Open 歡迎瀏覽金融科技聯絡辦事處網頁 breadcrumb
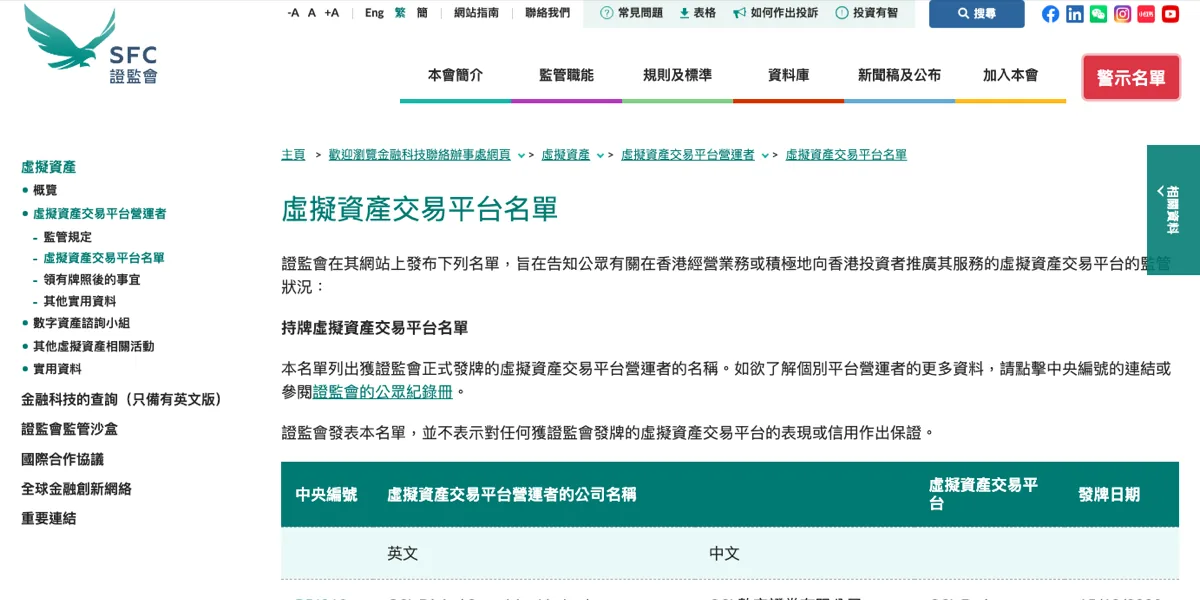Screen dimensions: 1200x600 coord(419,155)
